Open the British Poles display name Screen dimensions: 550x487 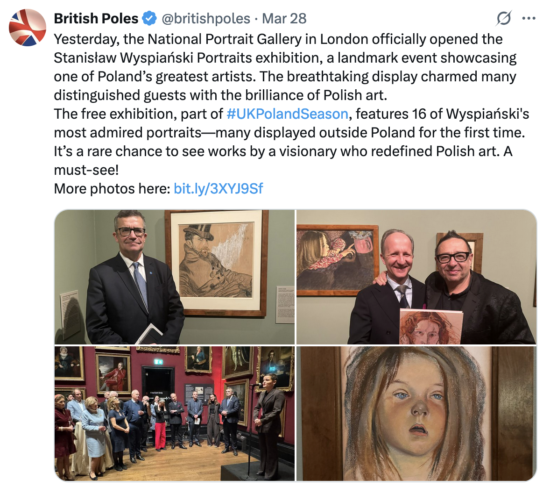click(x=96, y=19)
